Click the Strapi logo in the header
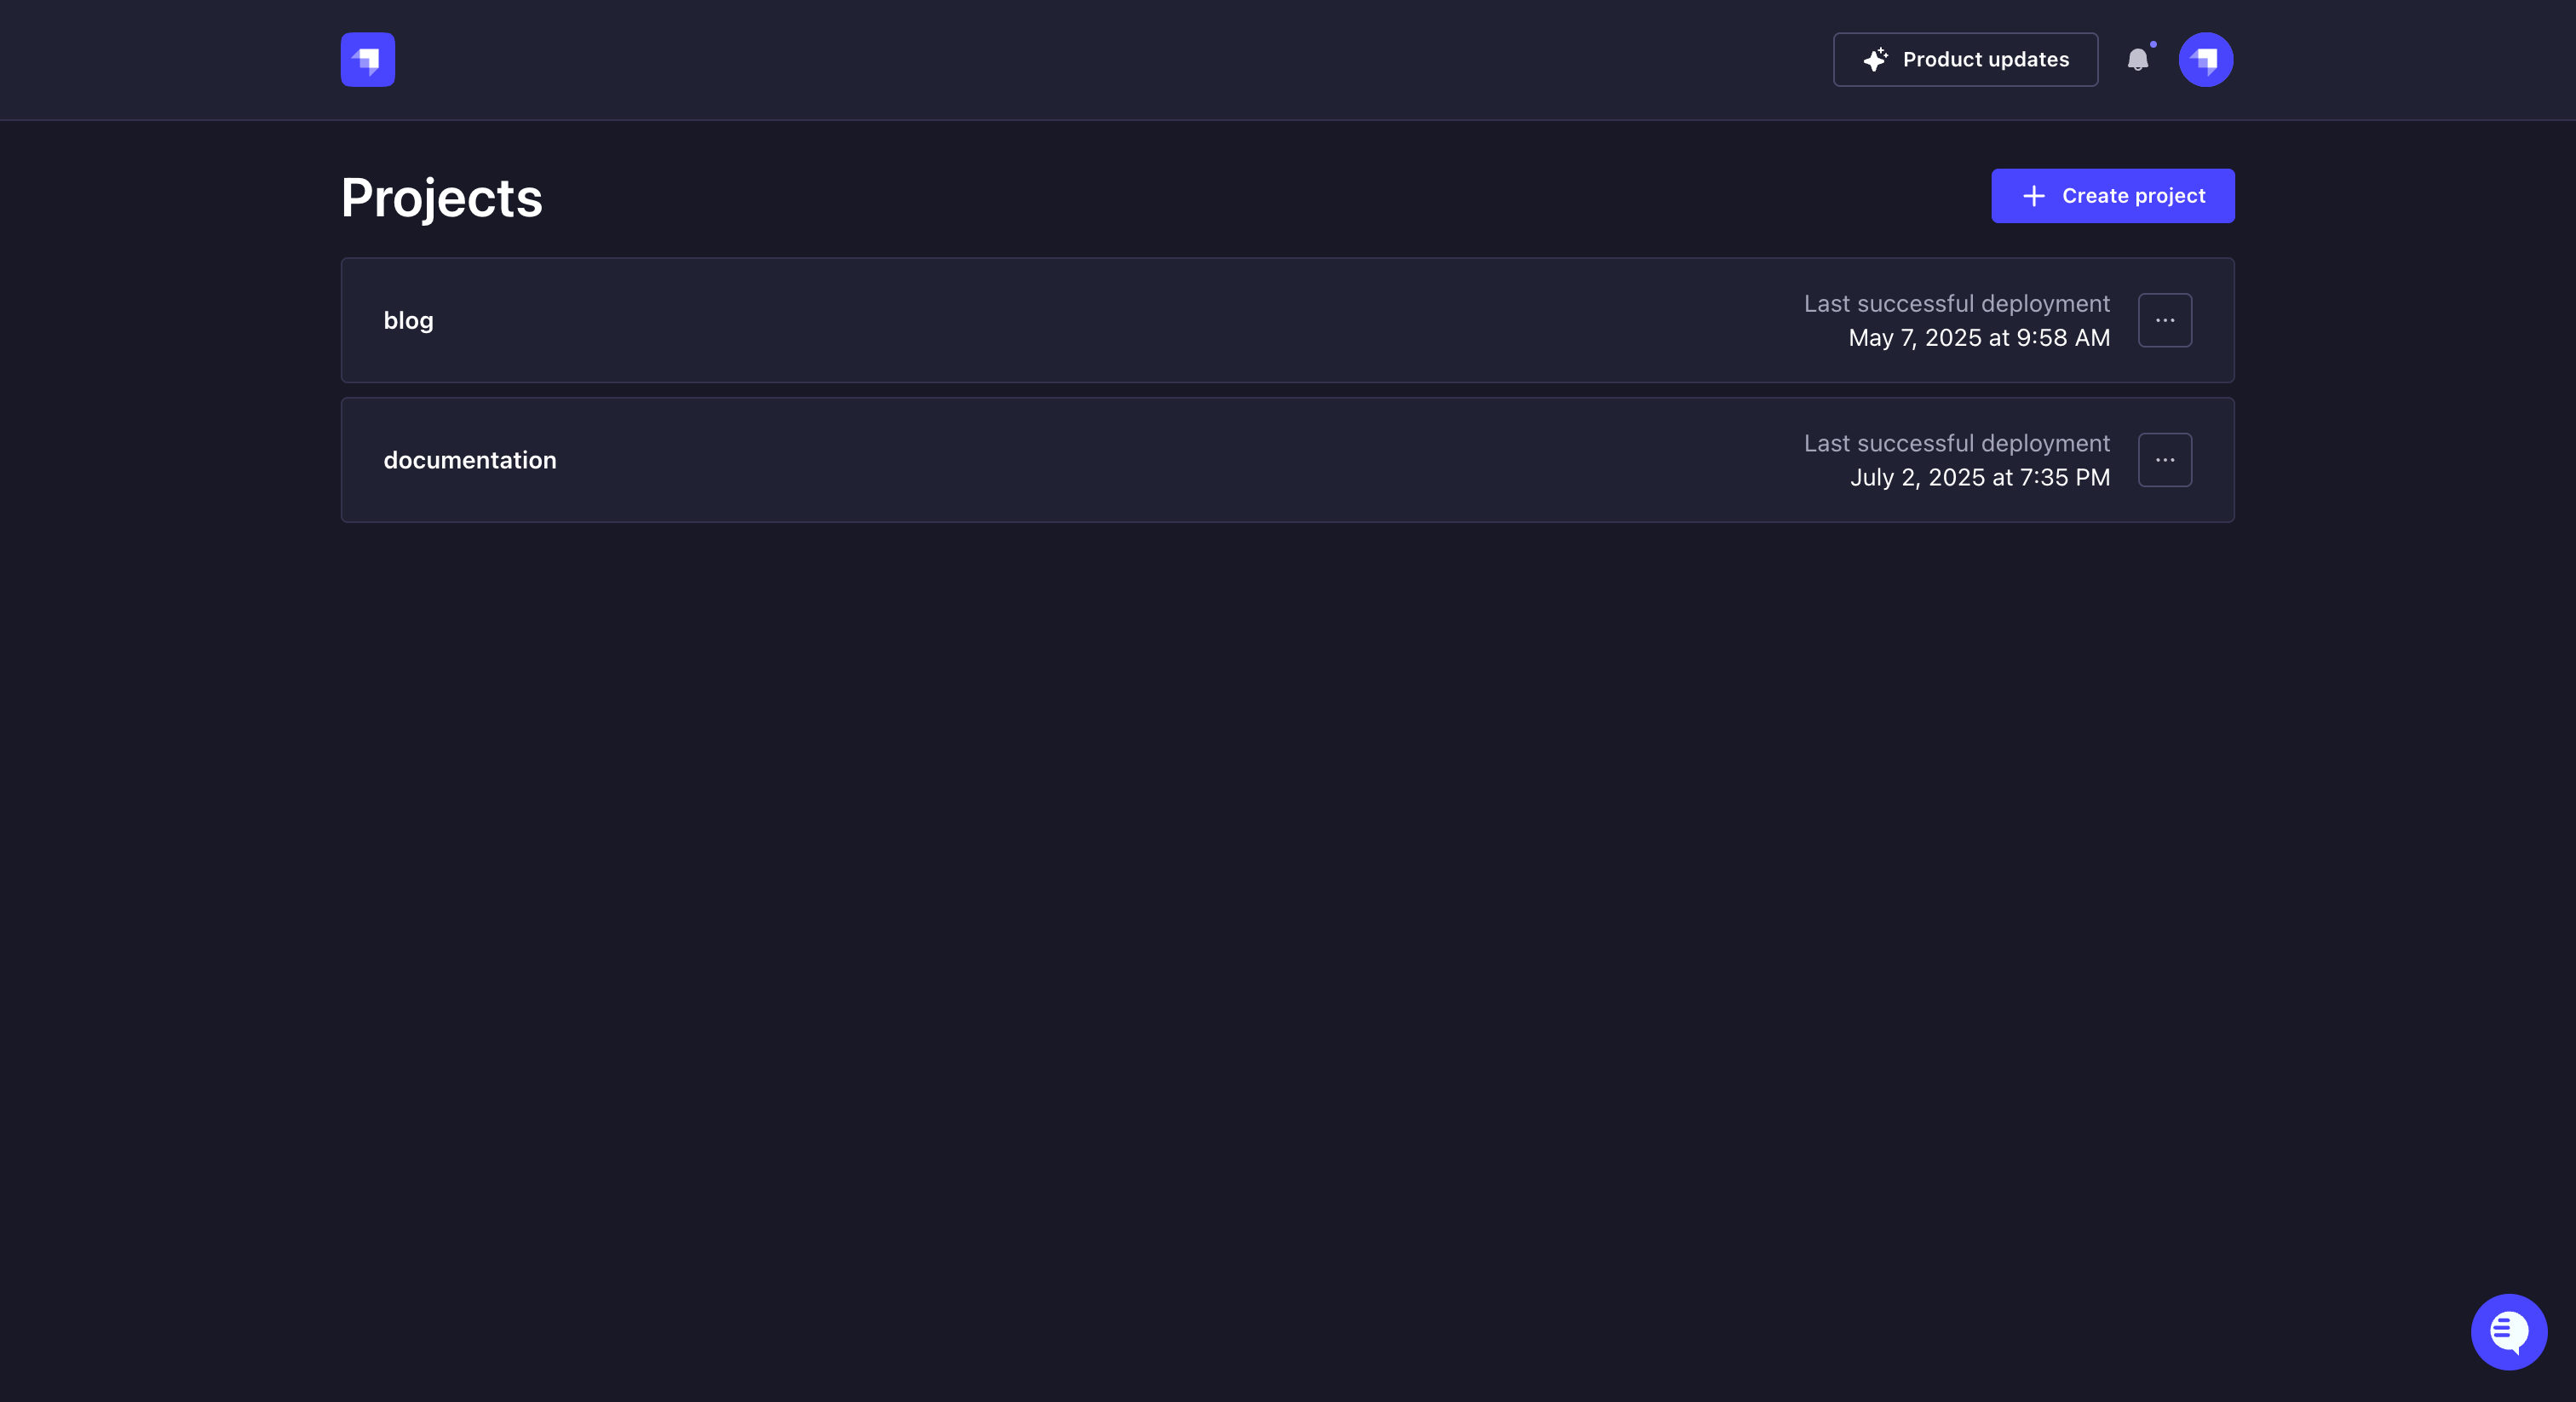 [367, 59]
